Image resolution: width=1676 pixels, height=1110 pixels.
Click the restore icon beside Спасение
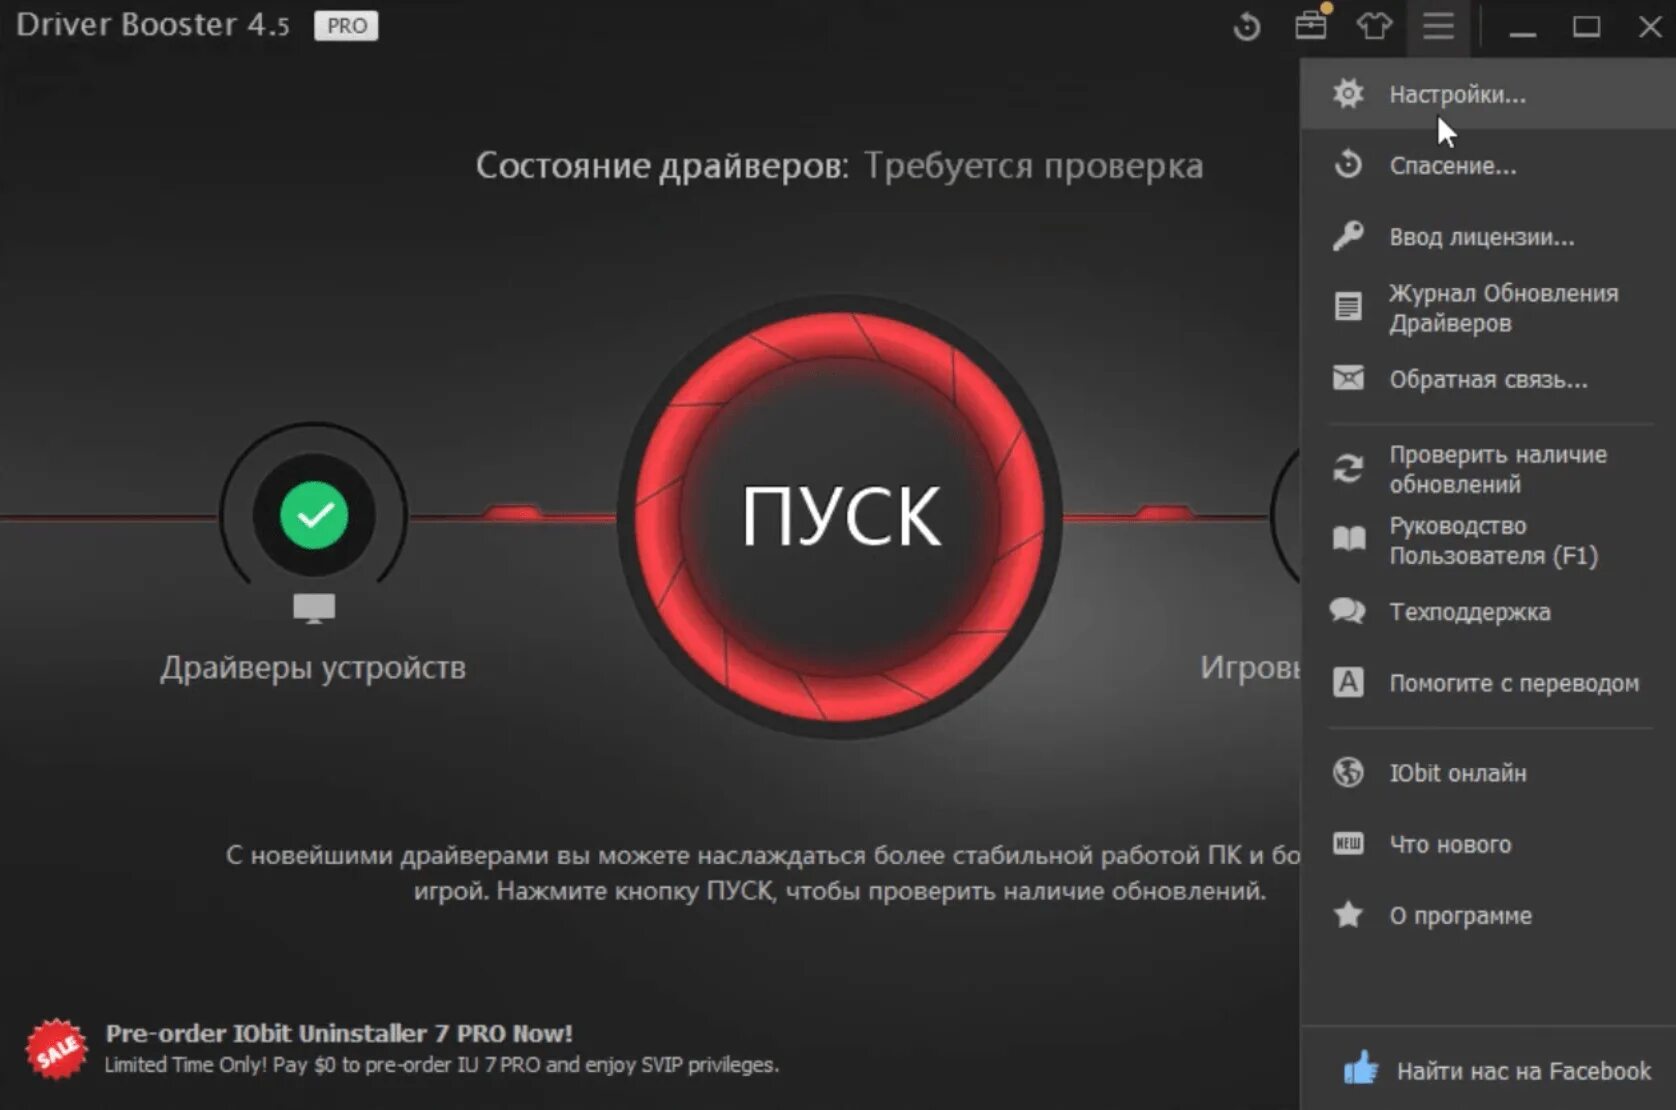coord(1348,164)
